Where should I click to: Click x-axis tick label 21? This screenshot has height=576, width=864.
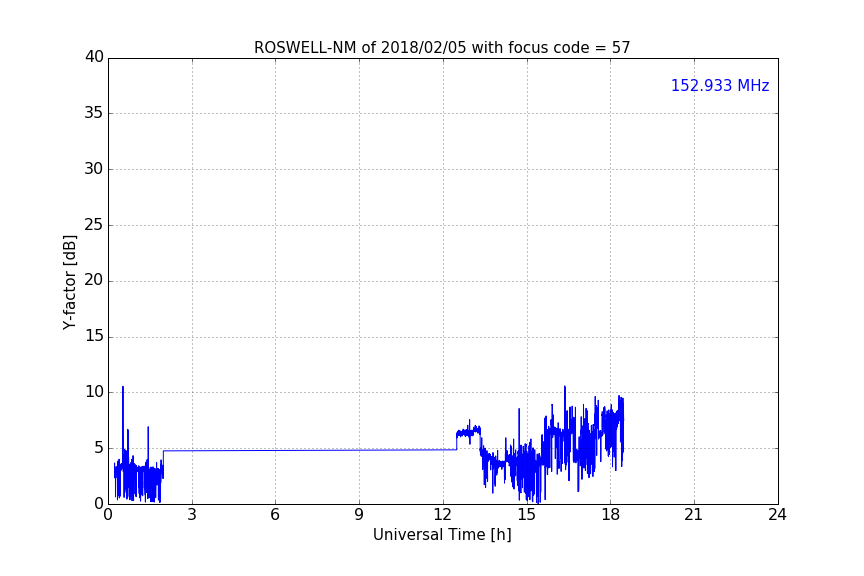[694, 515]
